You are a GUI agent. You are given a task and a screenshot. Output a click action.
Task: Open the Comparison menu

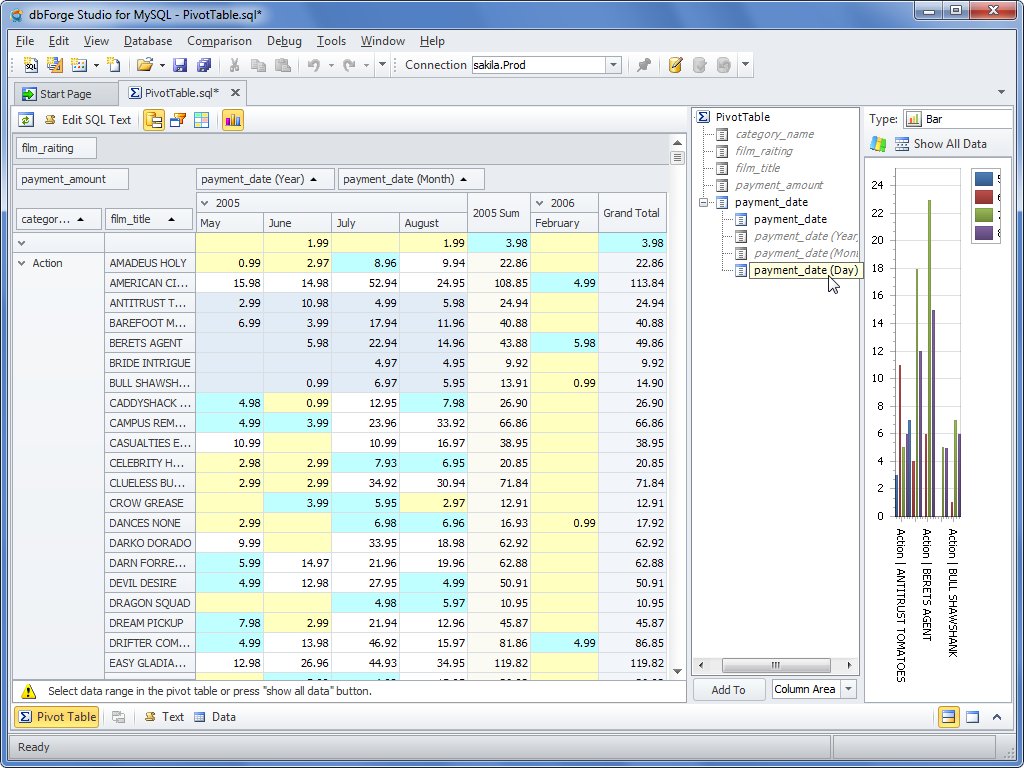(x=219, y=41)
